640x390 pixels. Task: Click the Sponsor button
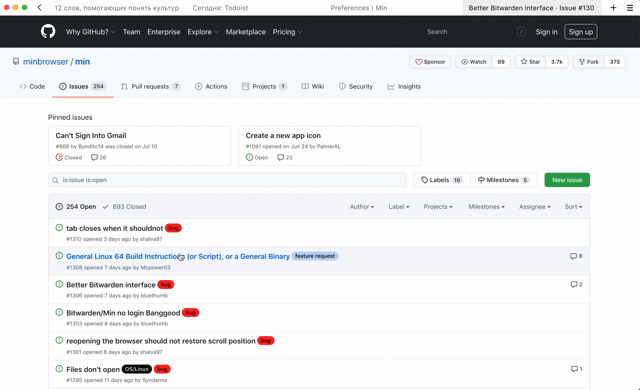tap(430, 62)
